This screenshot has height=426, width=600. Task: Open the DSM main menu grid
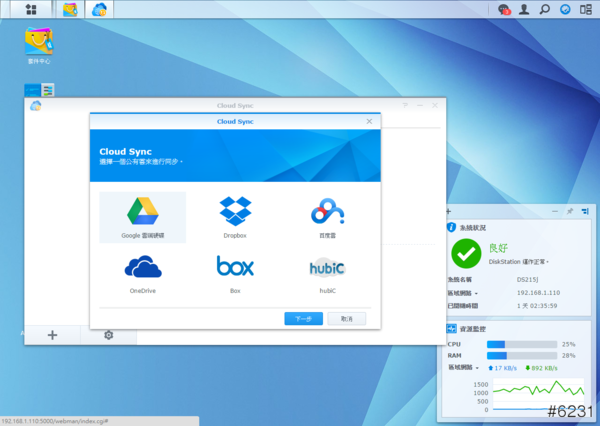click(x=31, y=9)
